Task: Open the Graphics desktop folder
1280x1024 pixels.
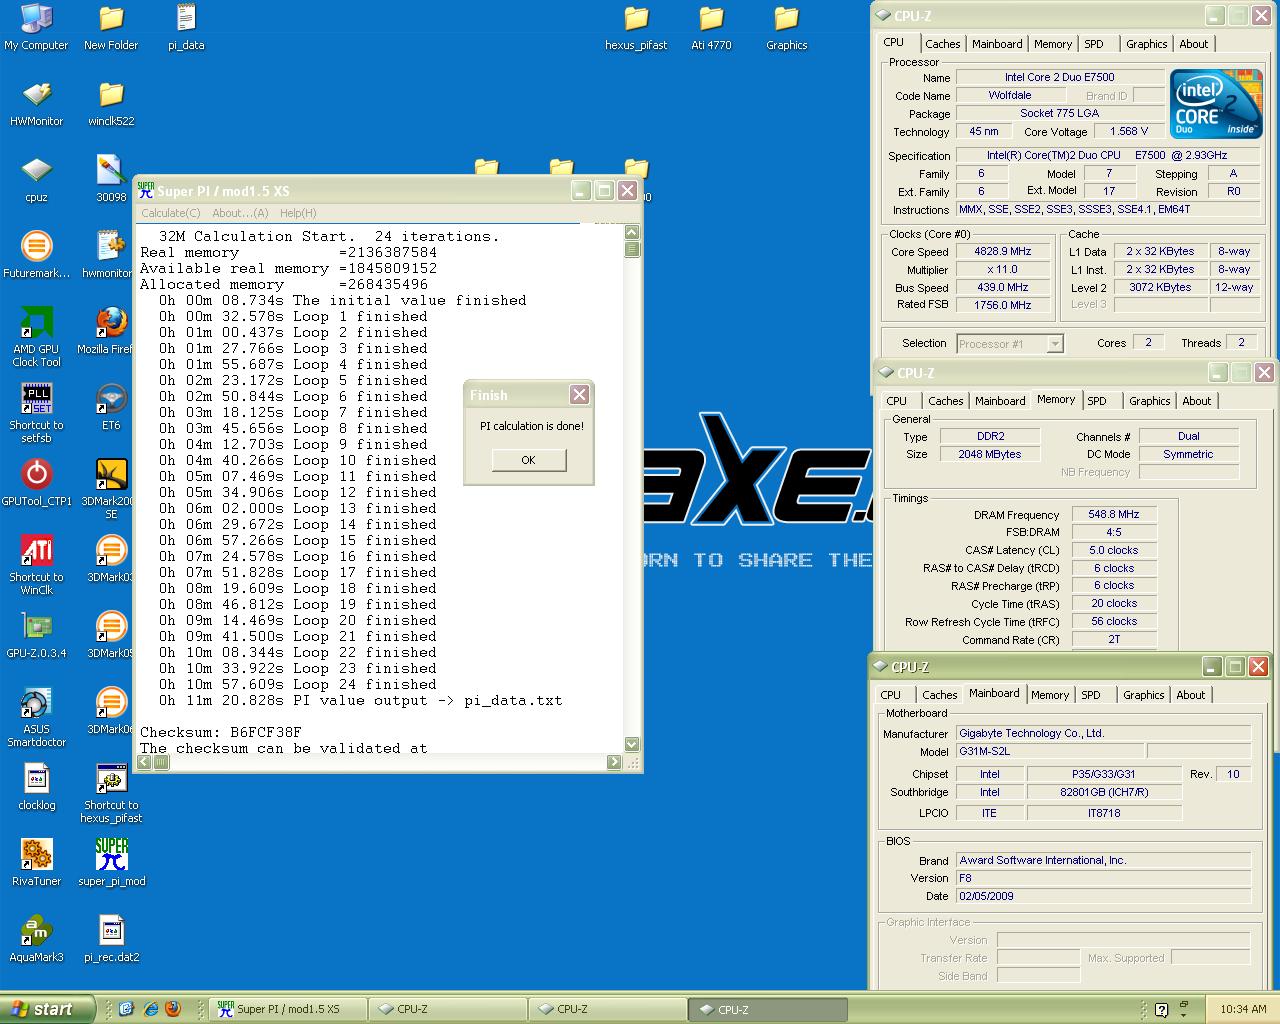Action: tap(786, 27)
